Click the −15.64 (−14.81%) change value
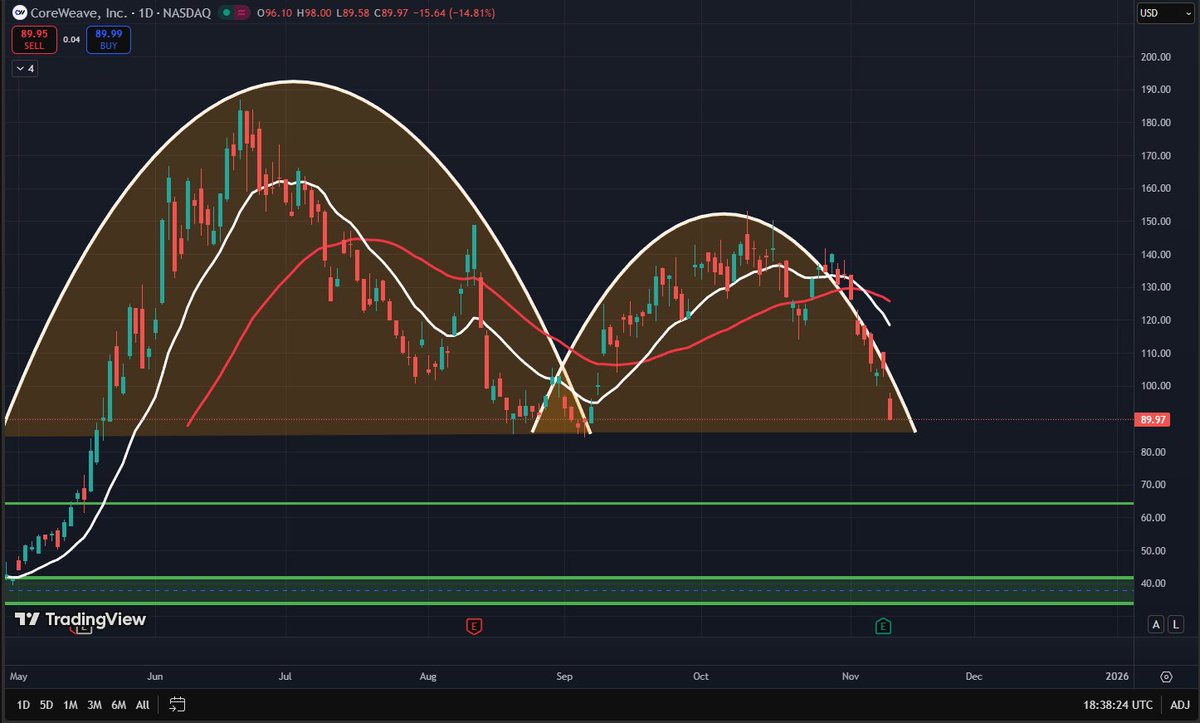Viewport: 1200px width, 723px height. (453, 14)
